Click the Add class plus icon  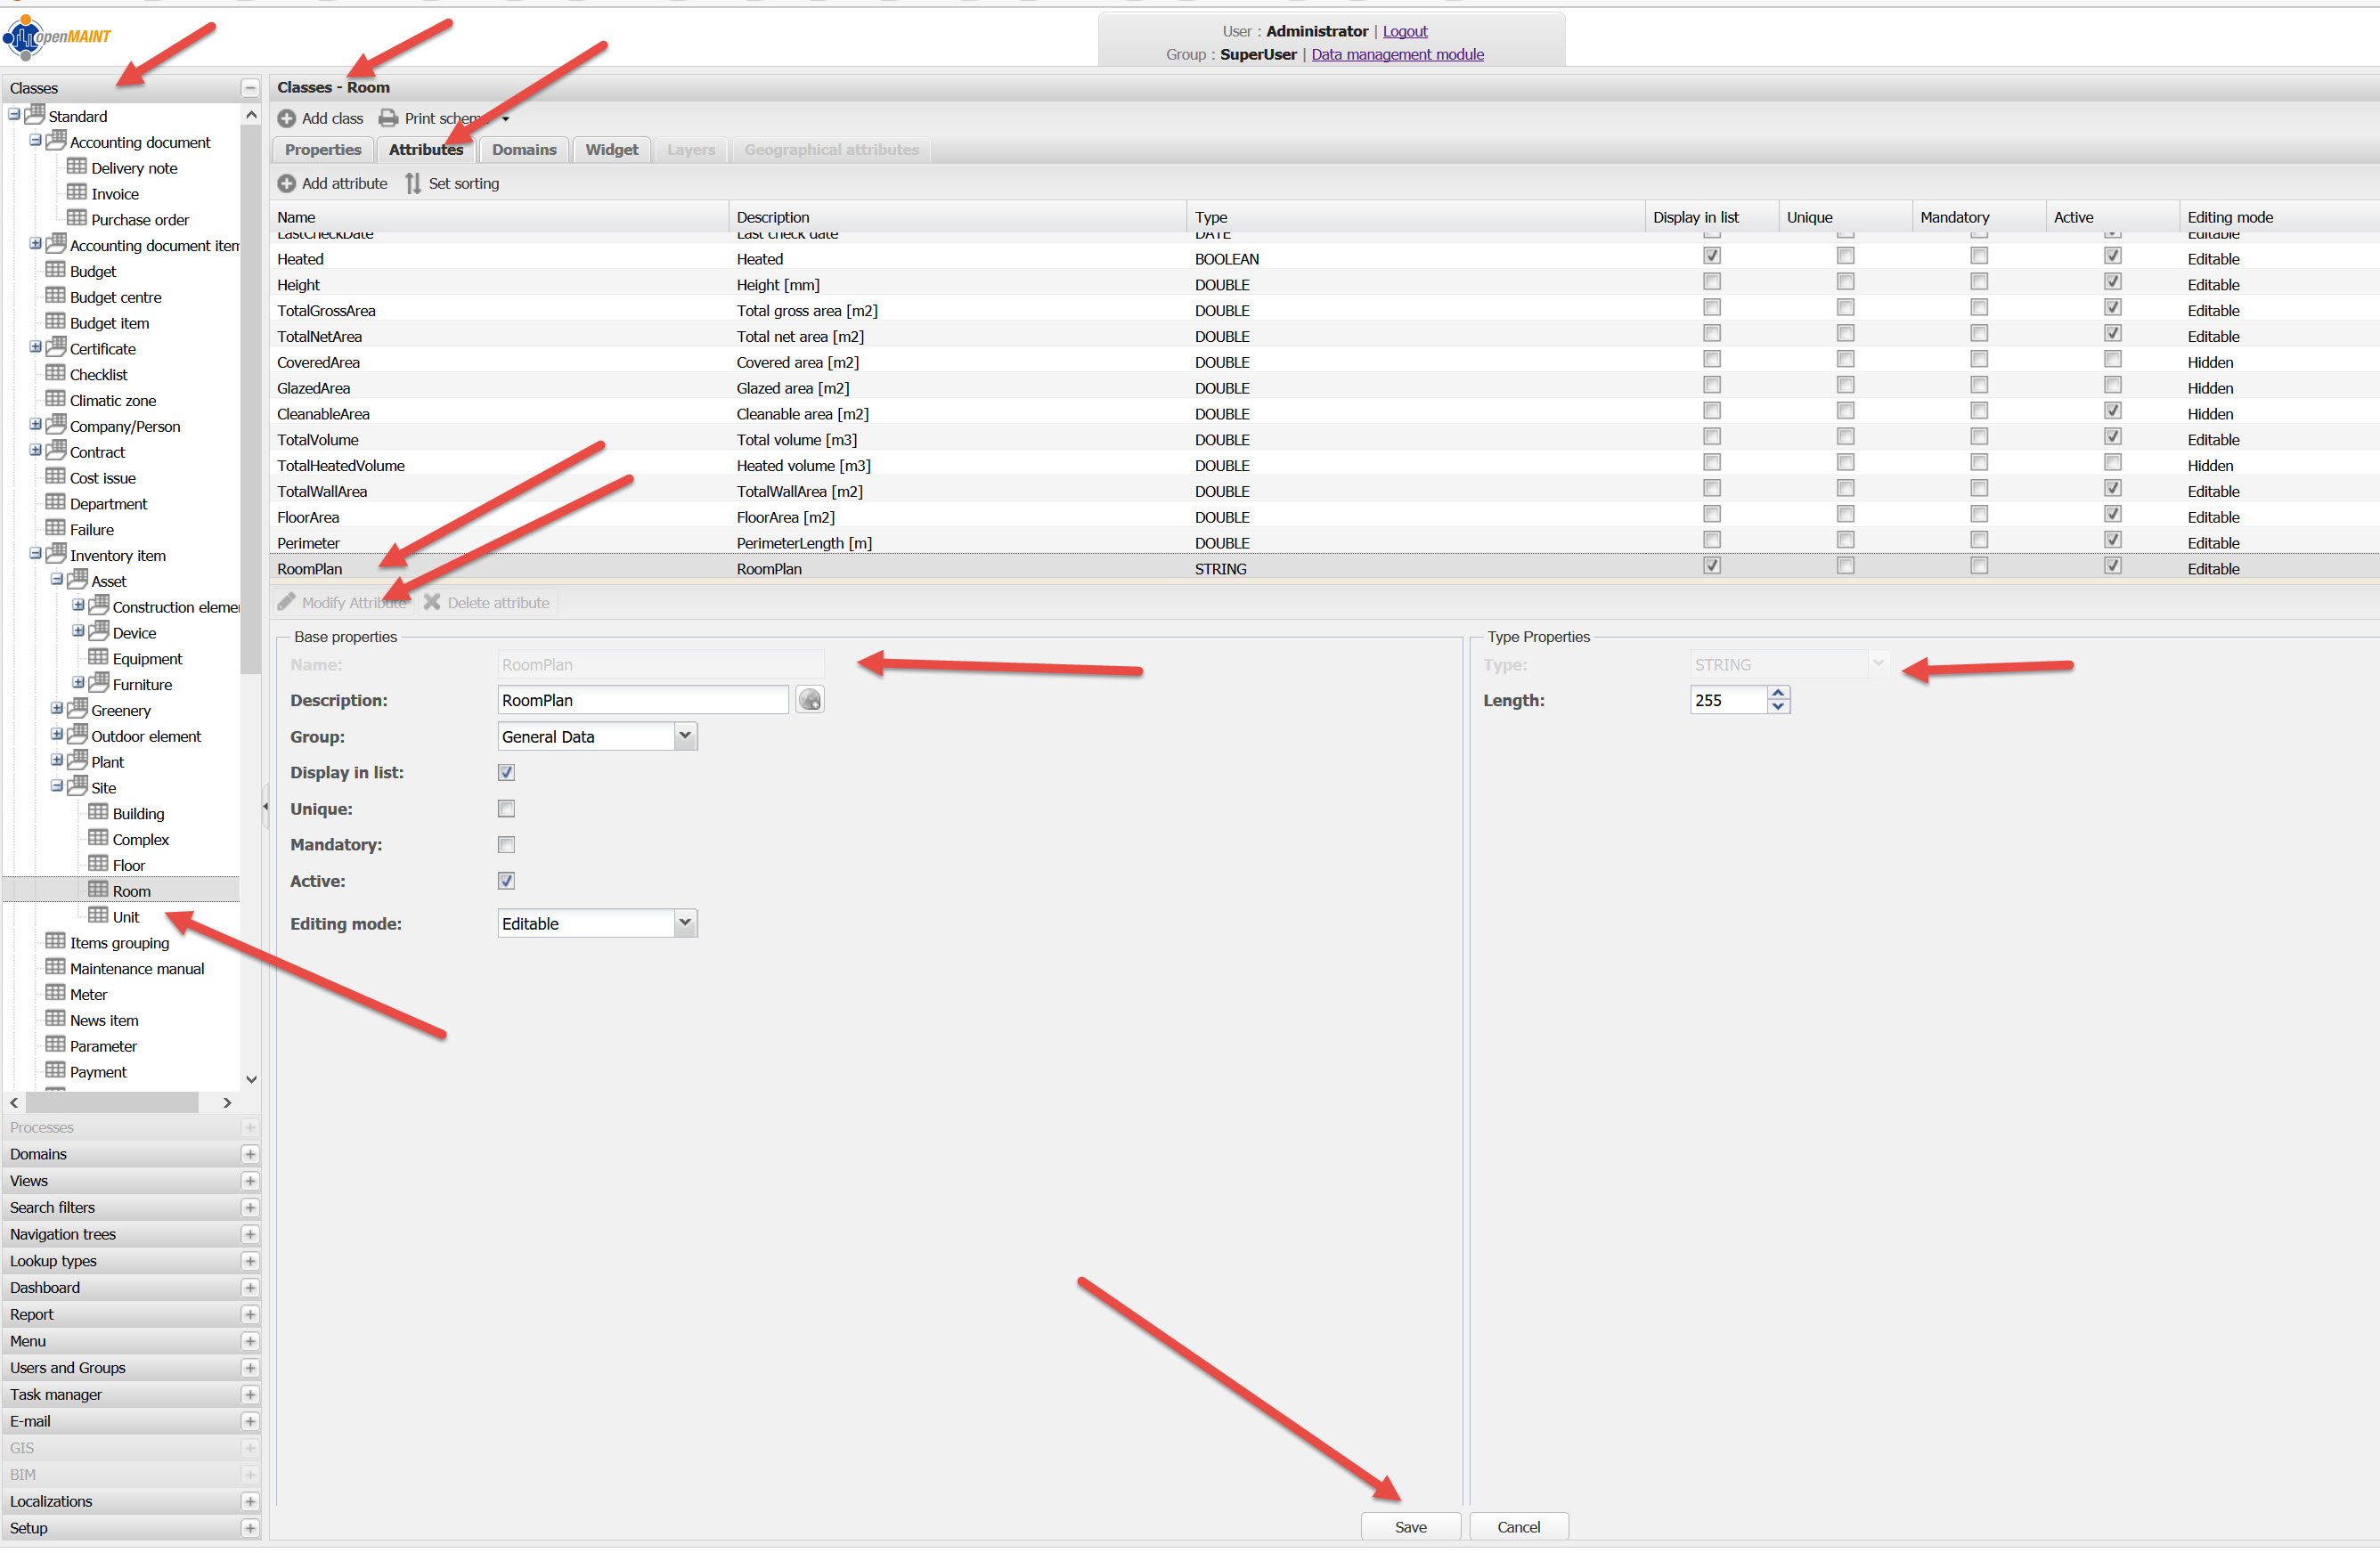click(286, 118)
